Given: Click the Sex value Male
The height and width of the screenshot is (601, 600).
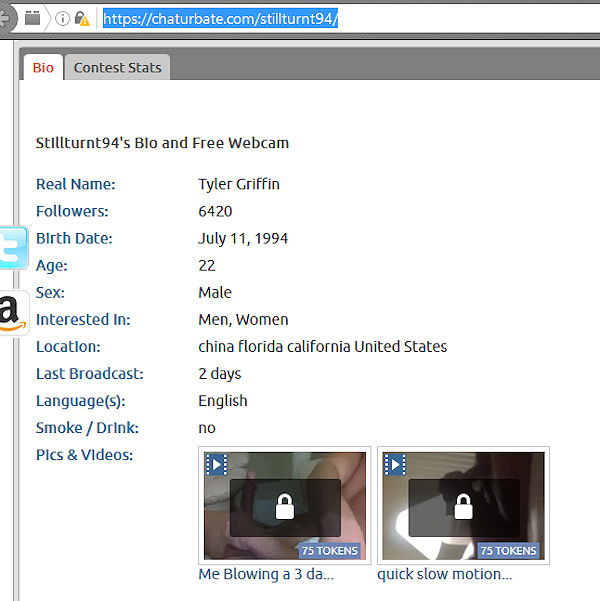Looking at the screenshot, I should [x=215, y=292].
